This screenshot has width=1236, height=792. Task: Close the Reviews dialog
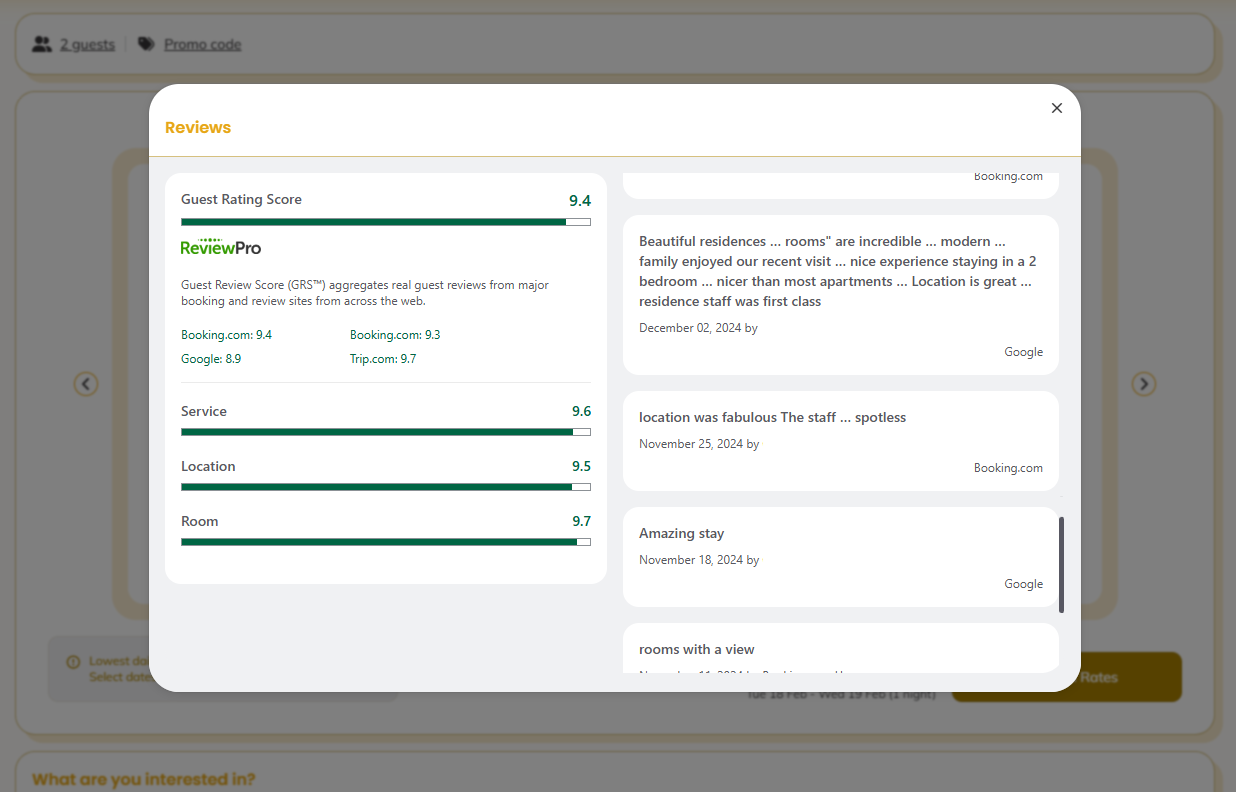click(x=1057, y=108)
